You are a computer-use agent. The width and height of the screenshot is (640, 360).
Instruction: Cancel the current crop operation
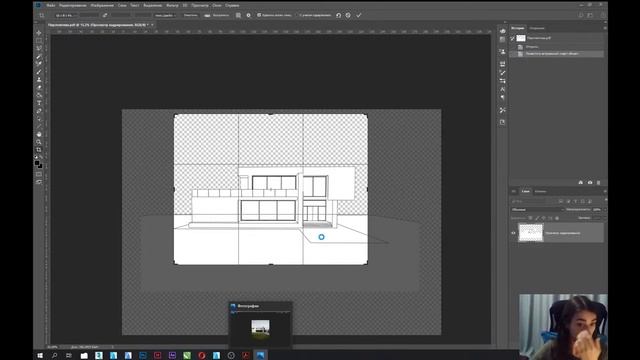point(348,15)
